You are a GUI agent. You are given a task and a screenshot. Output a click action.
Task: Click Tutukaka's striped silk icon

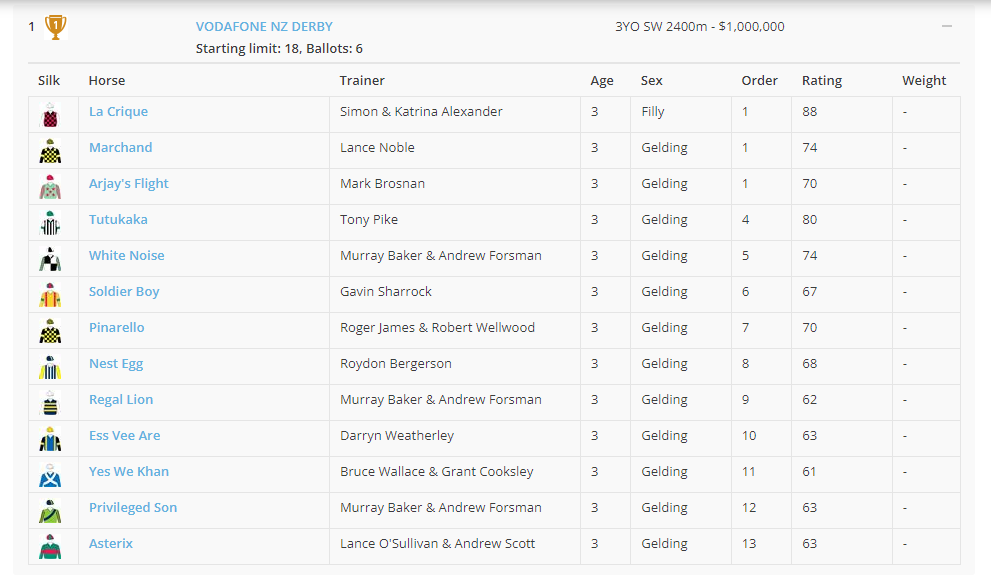pyautogui.click(x=50, y=223)
